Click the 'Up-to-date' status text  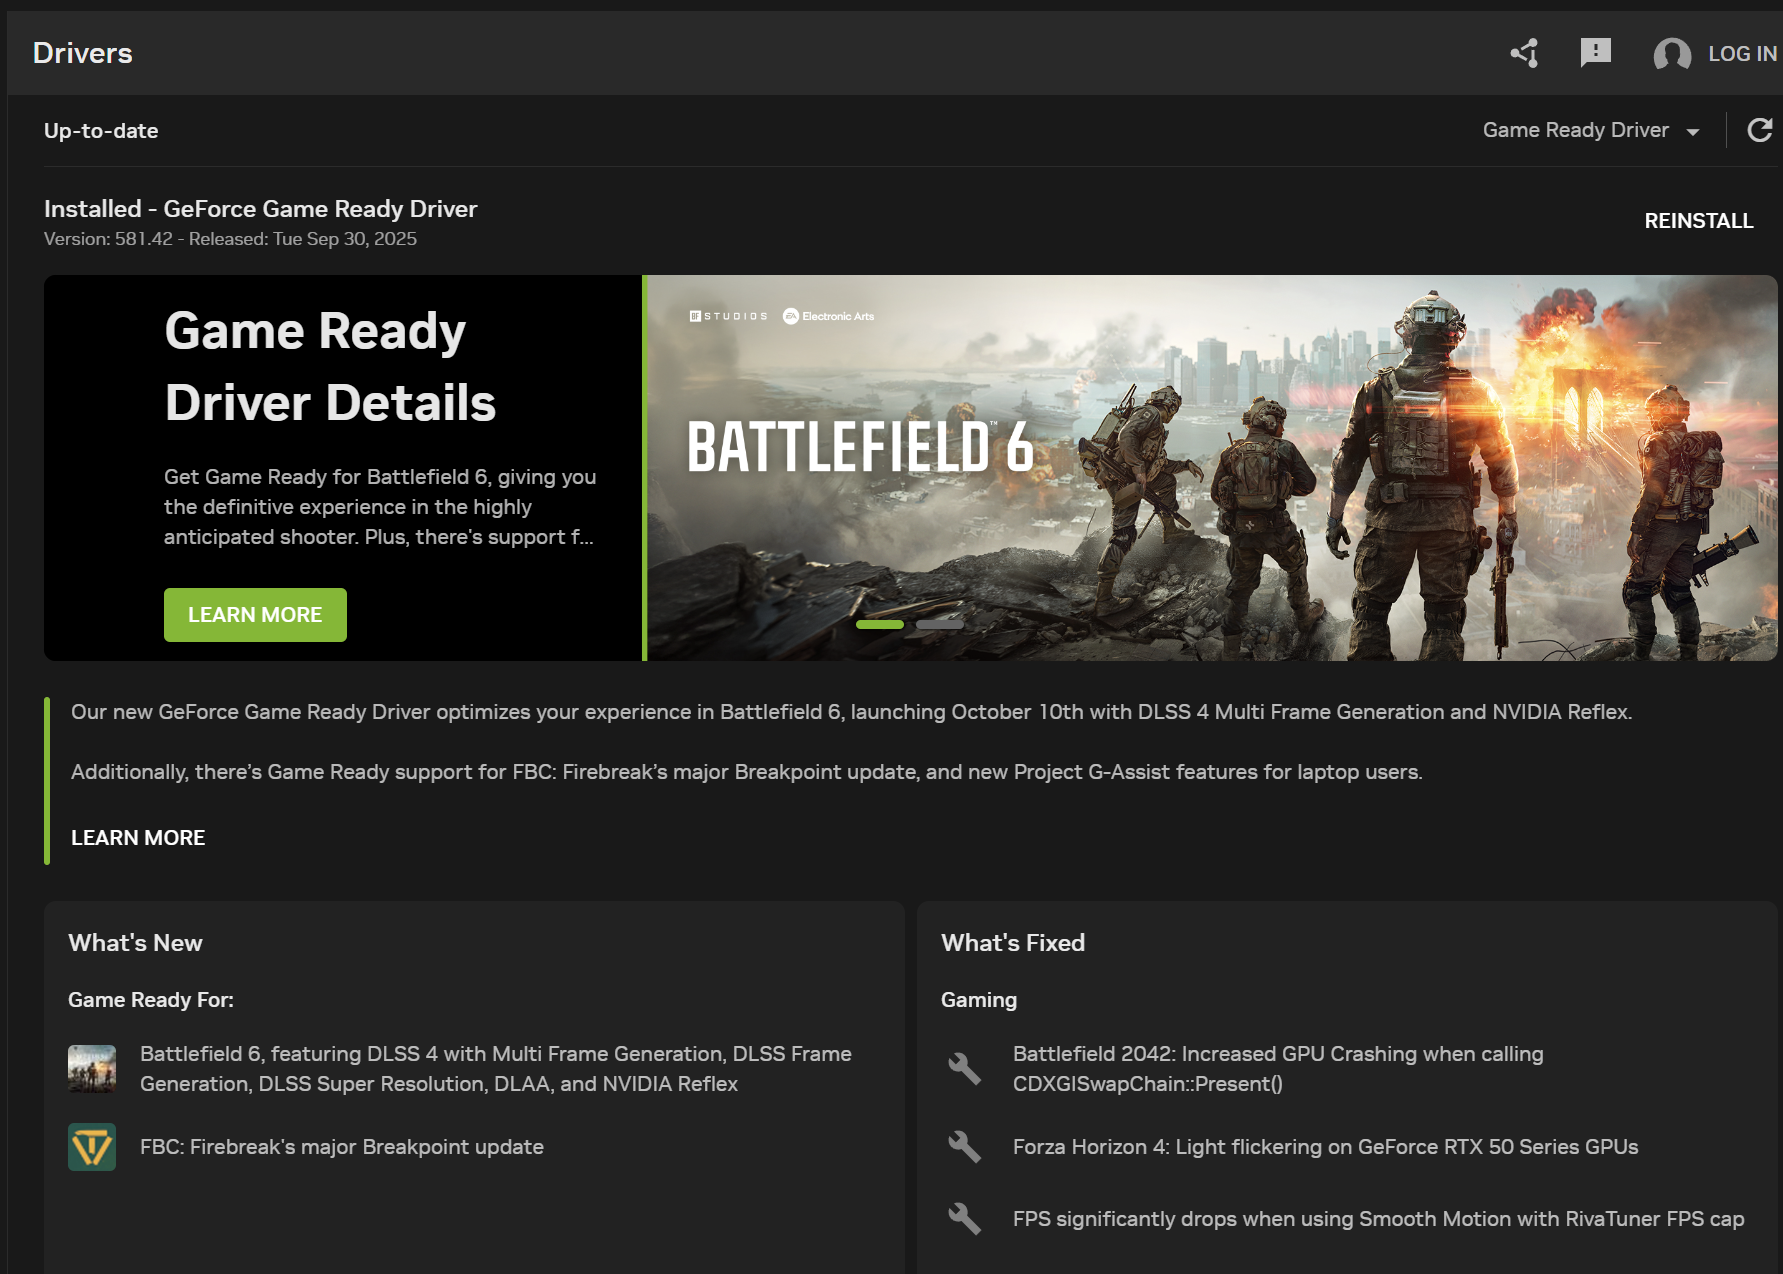click(101, 131)
